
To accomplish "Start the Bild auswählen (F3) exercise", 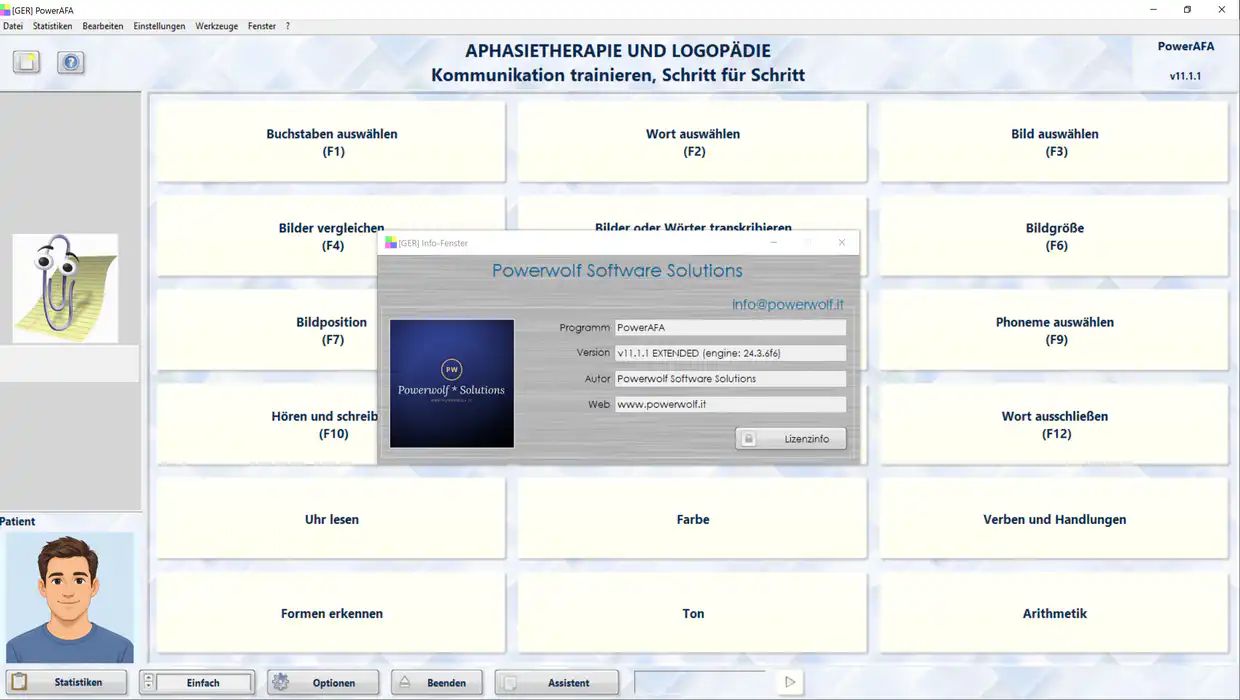I will 1054,142.
